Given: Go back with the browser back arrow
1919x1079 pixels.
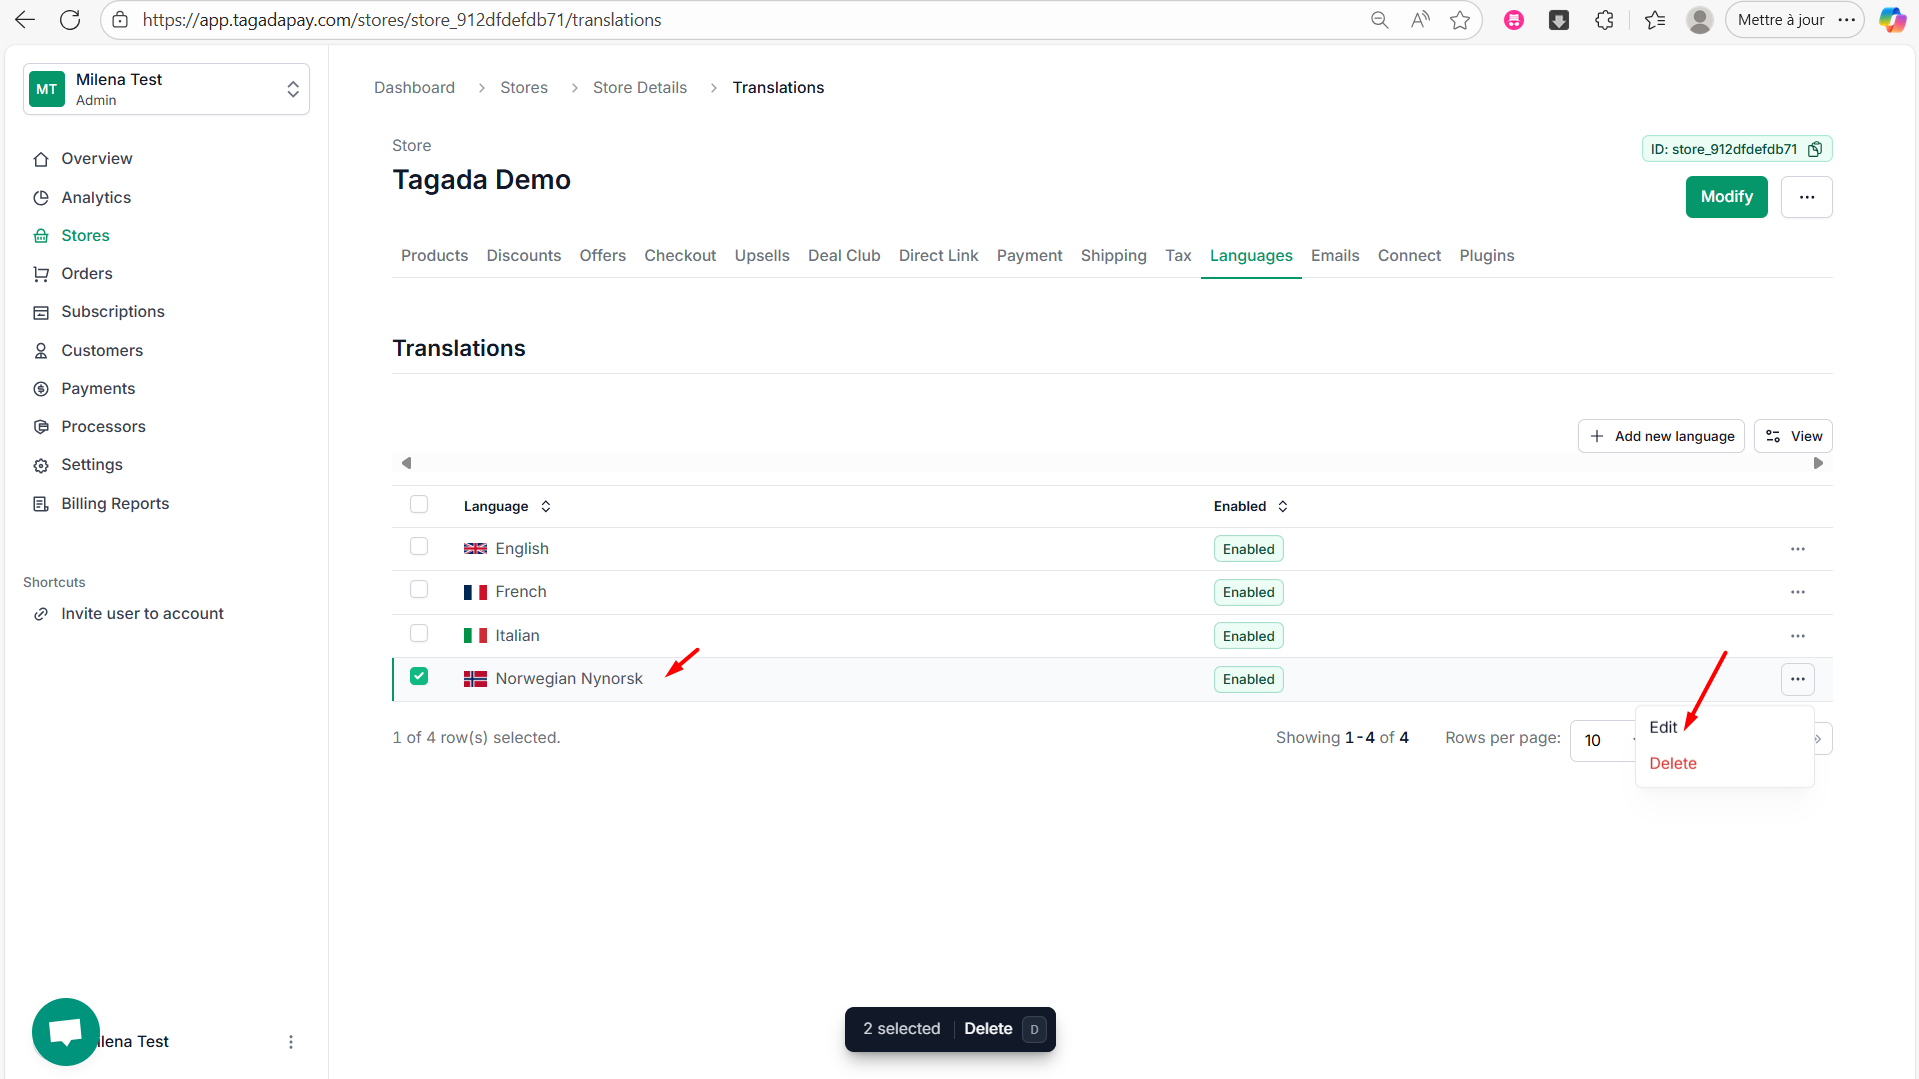Looking at the screenshot, I should pos(25,20).
